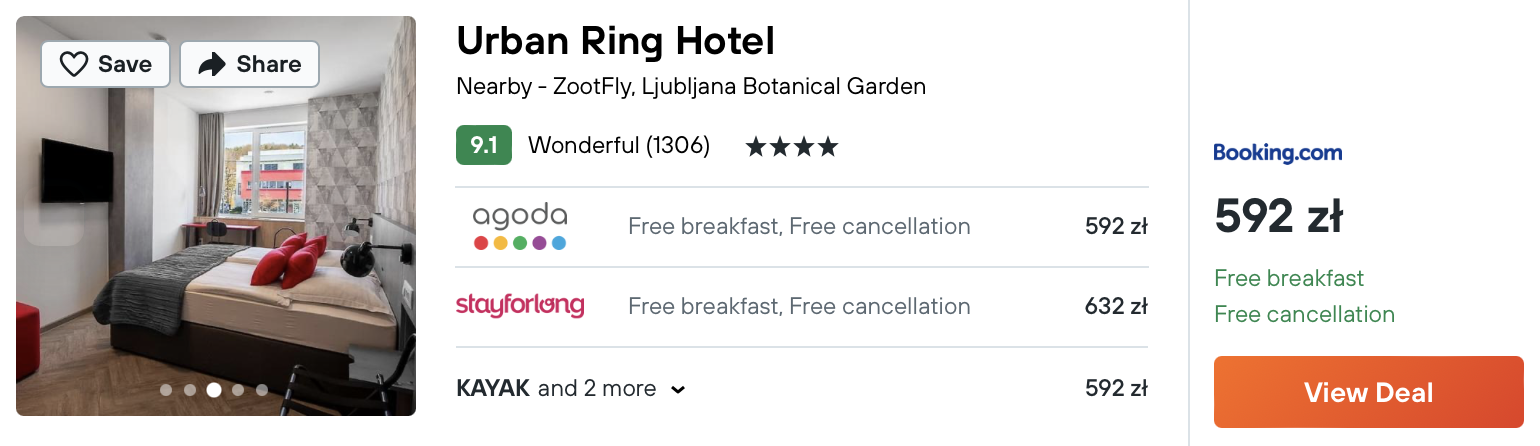Click the Share arrow button
1540x446 pixels.
click(249, 64)
